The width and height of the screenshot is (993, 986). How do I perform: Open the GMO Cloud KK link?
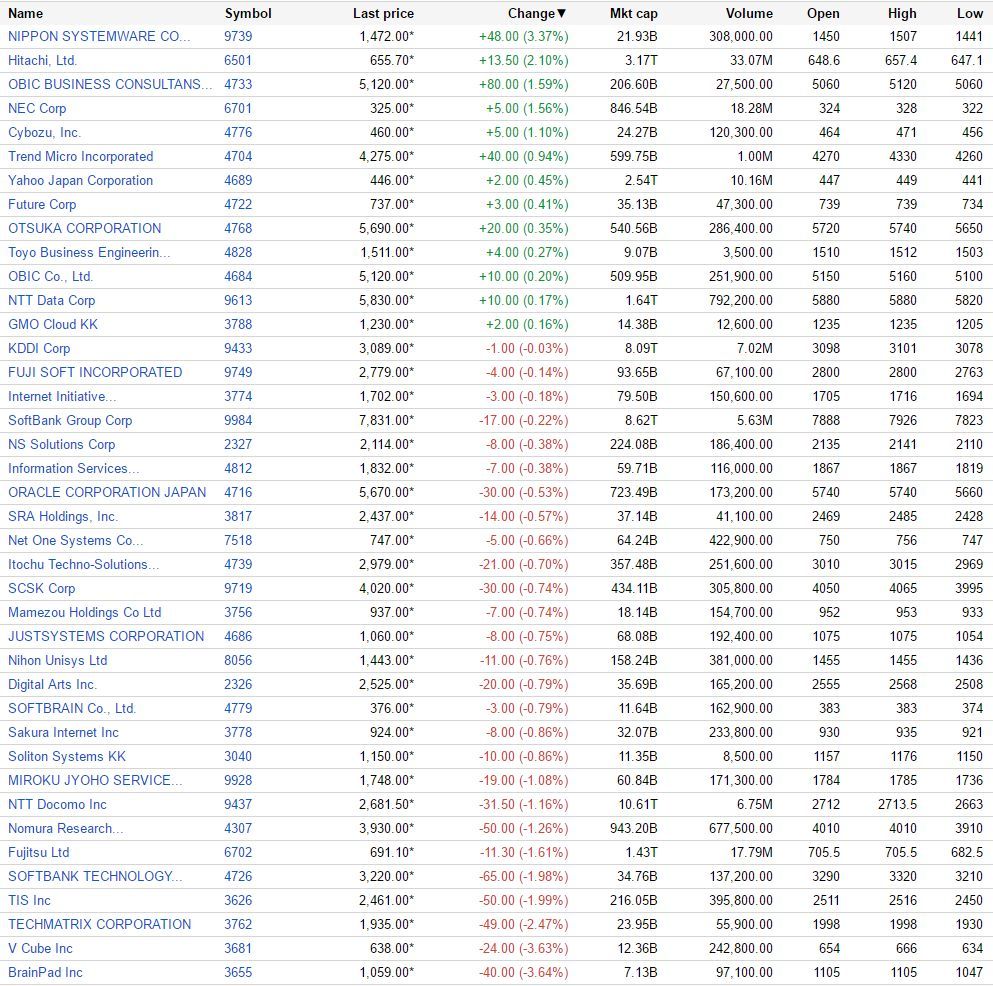point(53,325)
